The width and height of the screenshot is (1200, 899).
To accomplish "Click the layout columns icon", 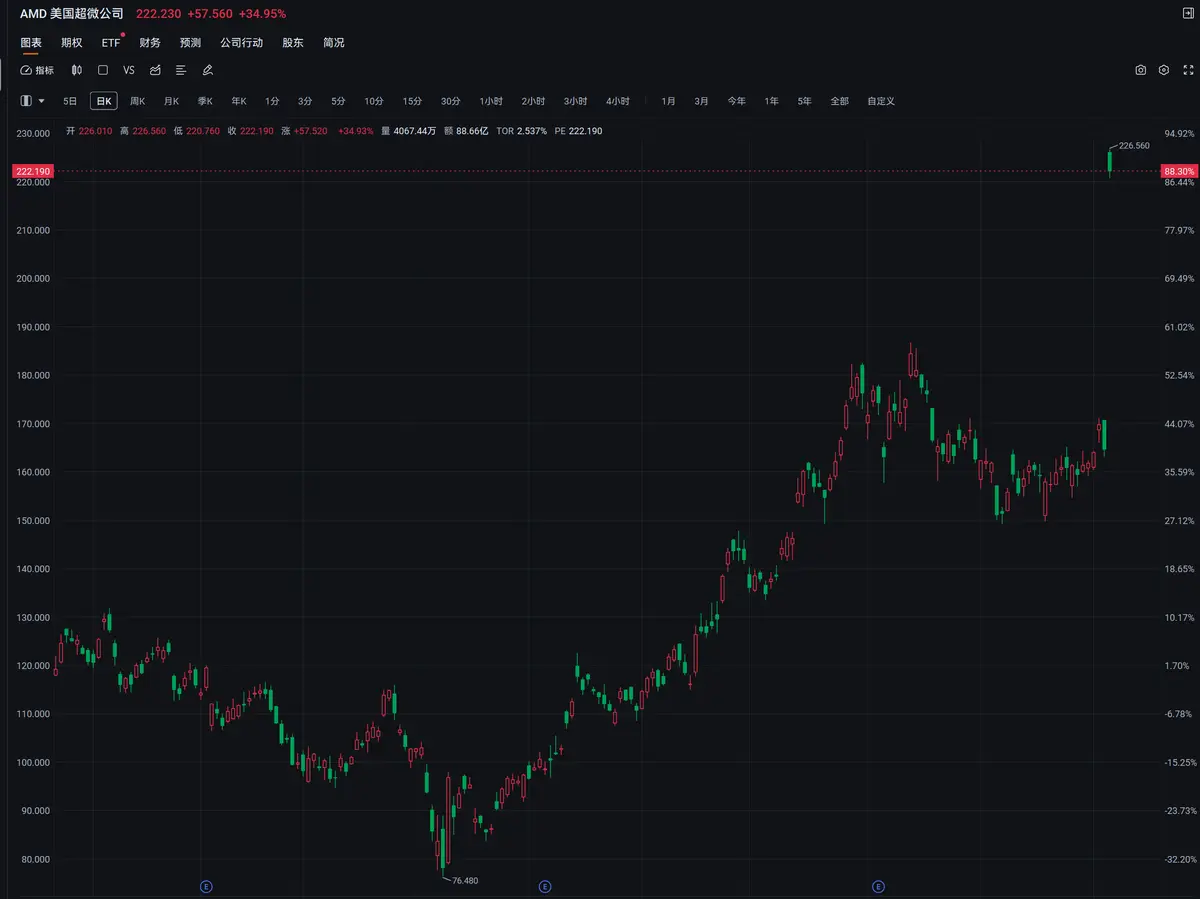I will coord(26,101).
